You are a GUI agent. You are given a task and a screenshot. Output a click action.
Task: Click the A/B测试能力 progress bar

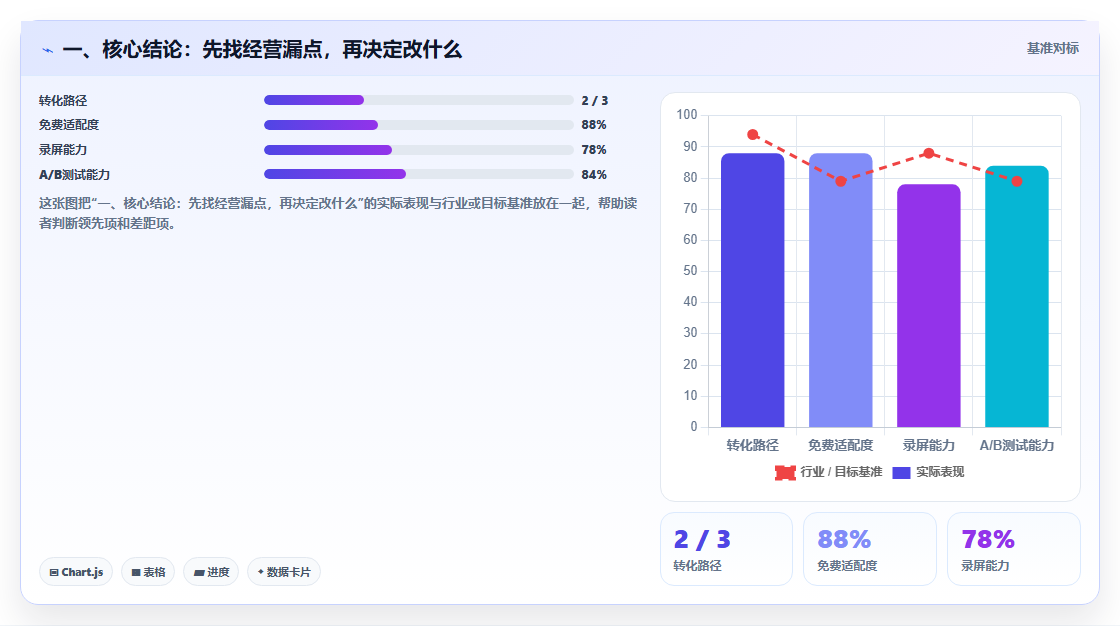pyautogui.click(x=419, y=174)
